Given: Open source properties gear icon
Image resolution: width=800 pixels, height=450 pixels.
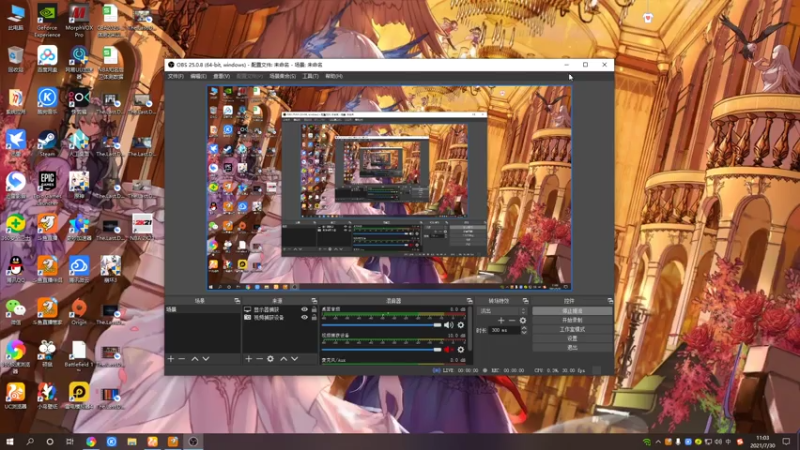Looking at the screenshot, I should [270, 359].
